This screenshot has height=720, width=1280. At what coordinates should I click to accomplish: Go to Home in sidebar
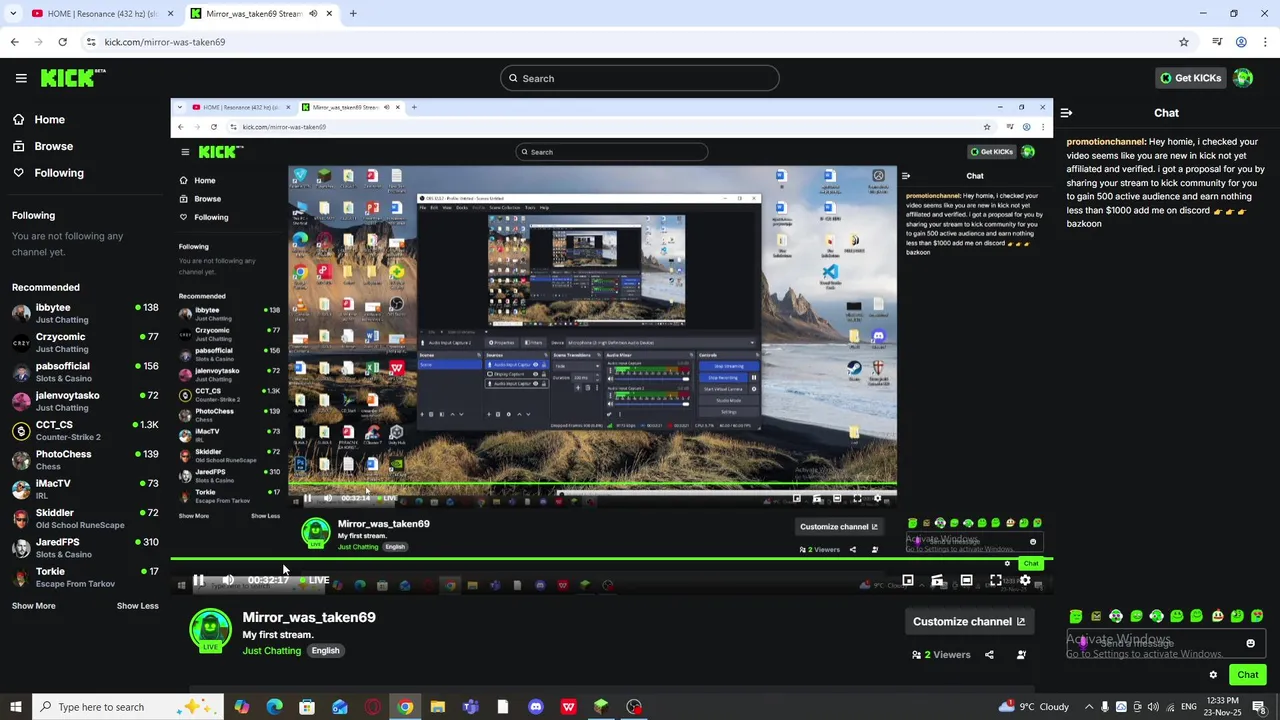pos(38,119)
